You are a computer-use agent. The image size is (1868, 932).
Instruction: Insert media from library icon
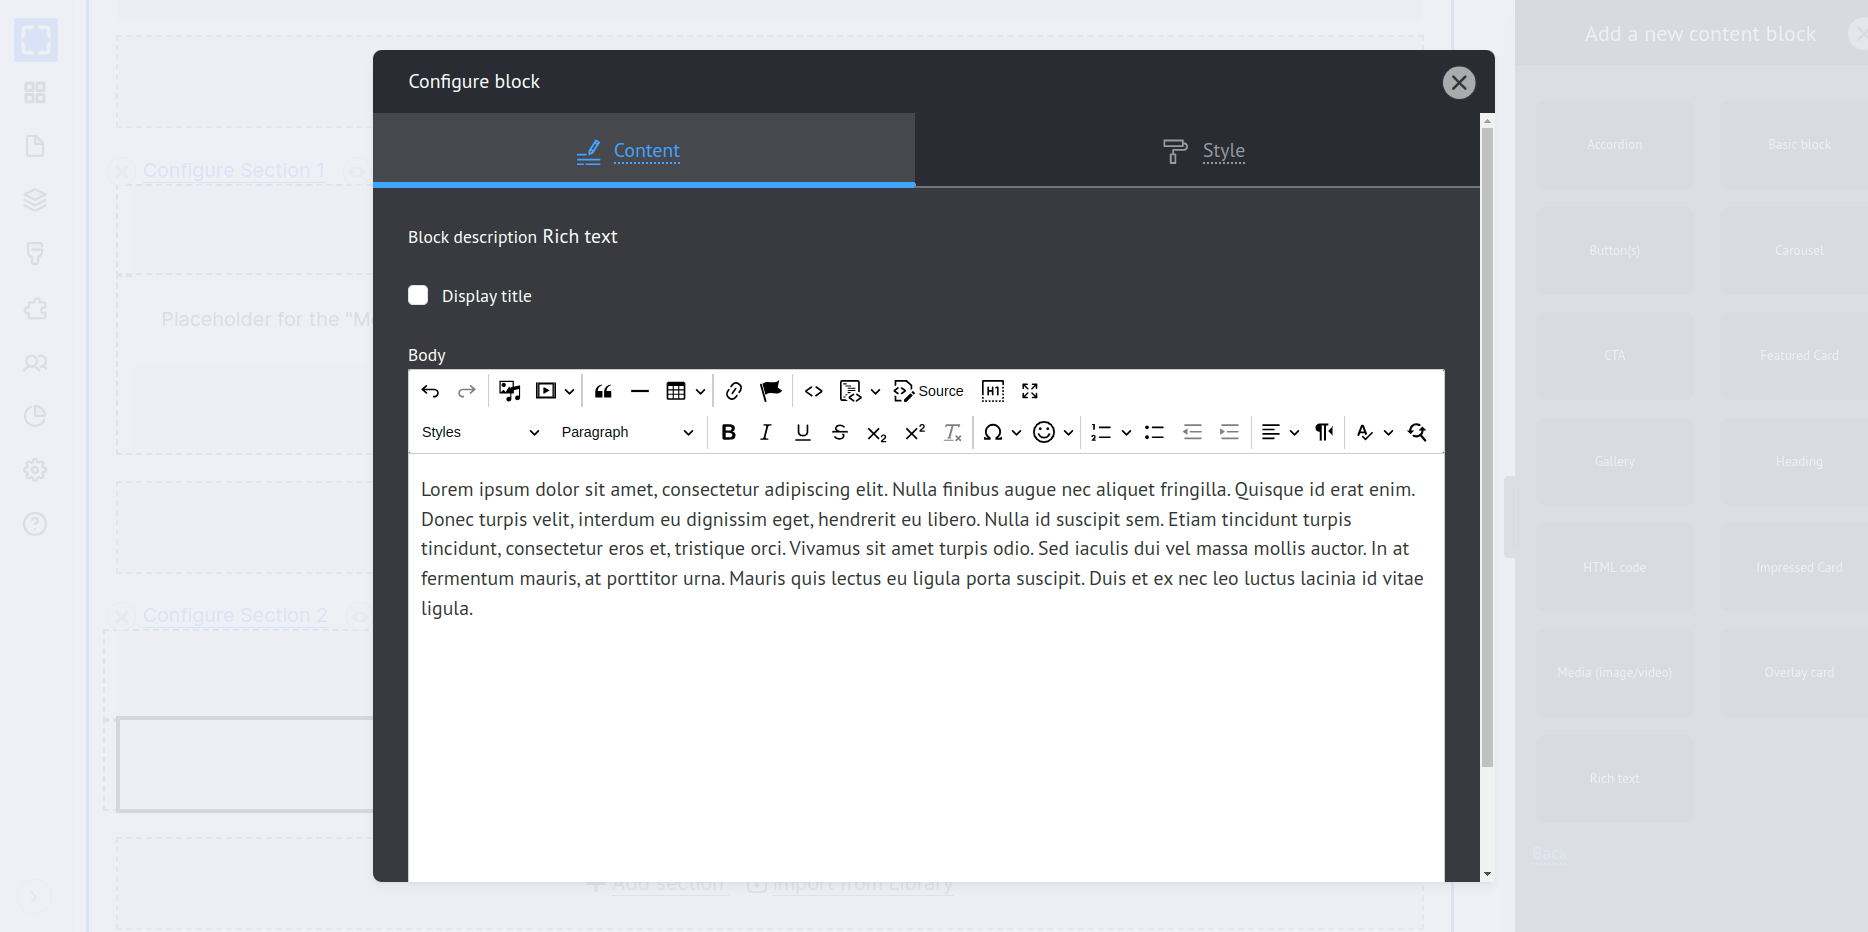point(510,391)
